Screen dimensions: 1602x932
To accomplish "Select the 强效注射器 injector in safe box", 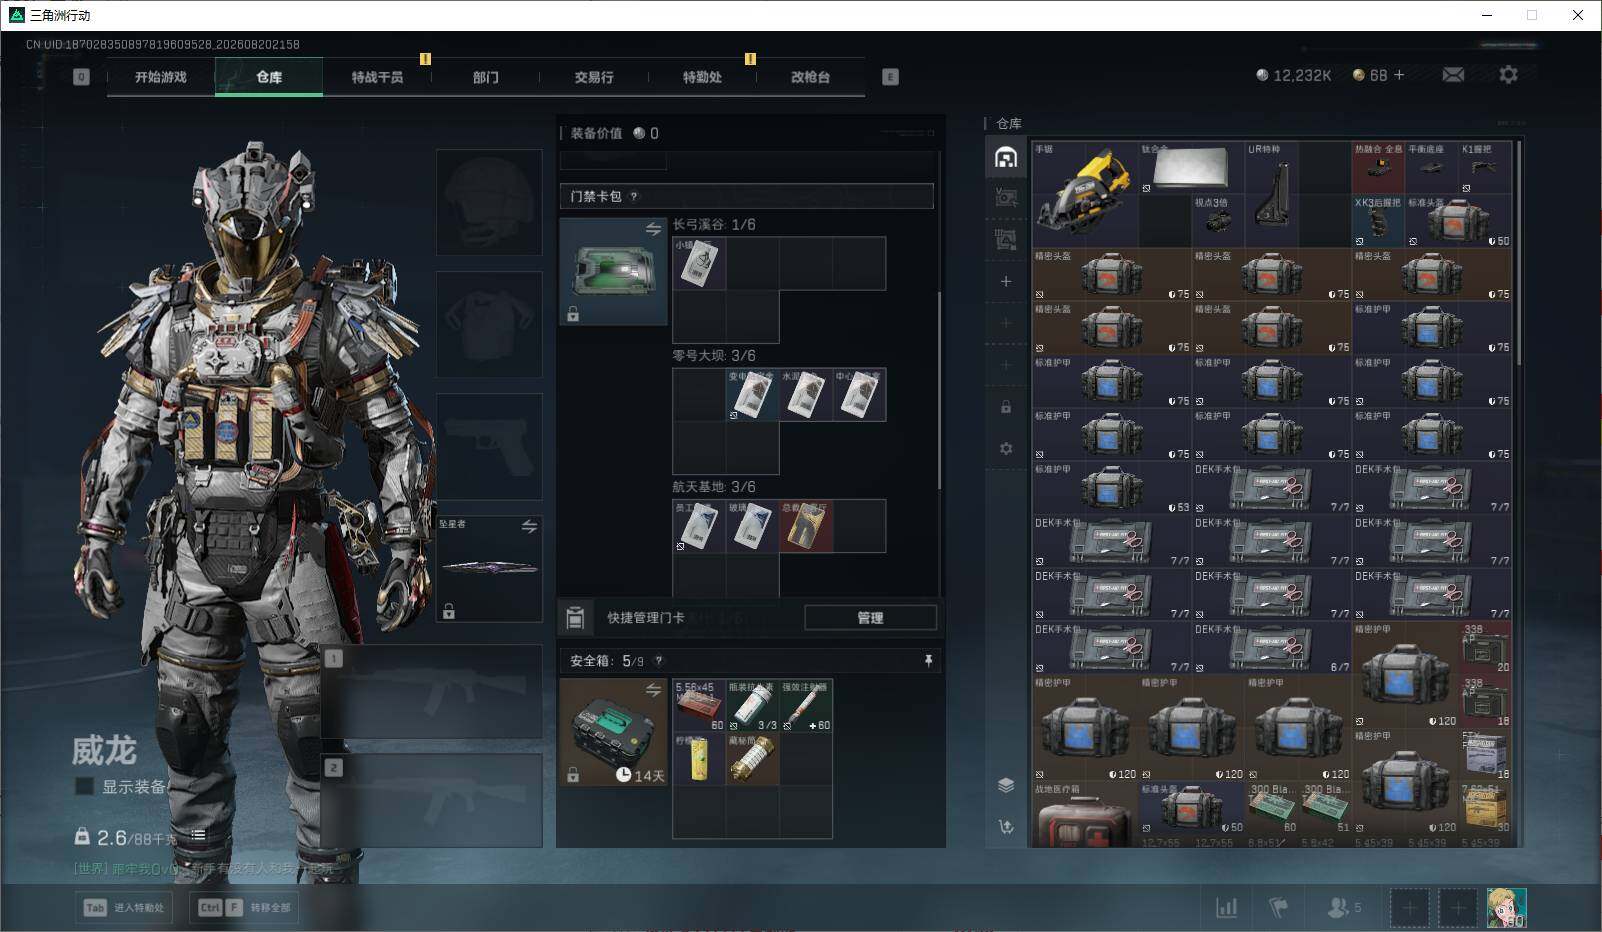I will pos(806,706).
